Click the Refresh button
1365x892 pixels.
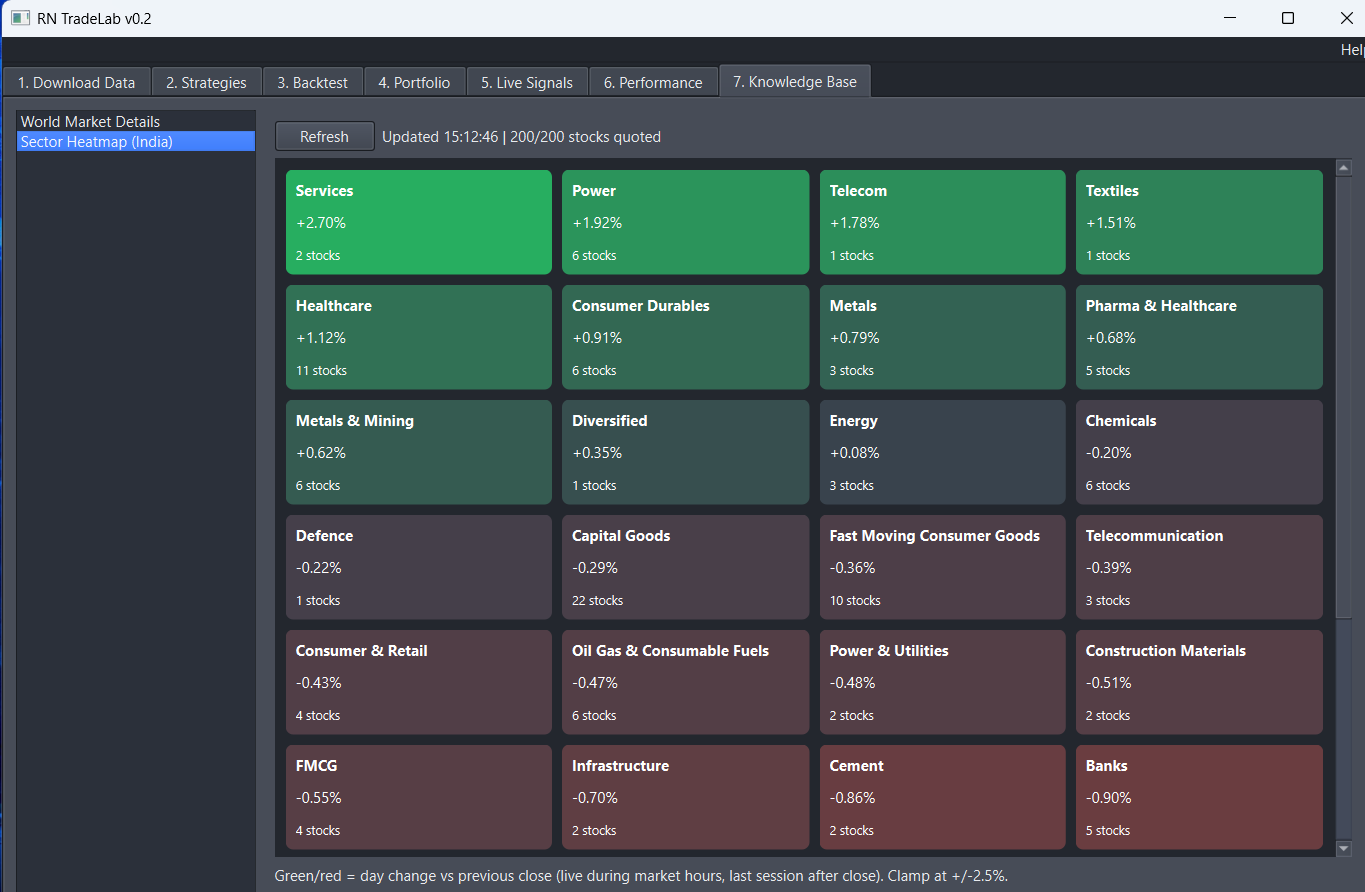click(x=325, y=136)
